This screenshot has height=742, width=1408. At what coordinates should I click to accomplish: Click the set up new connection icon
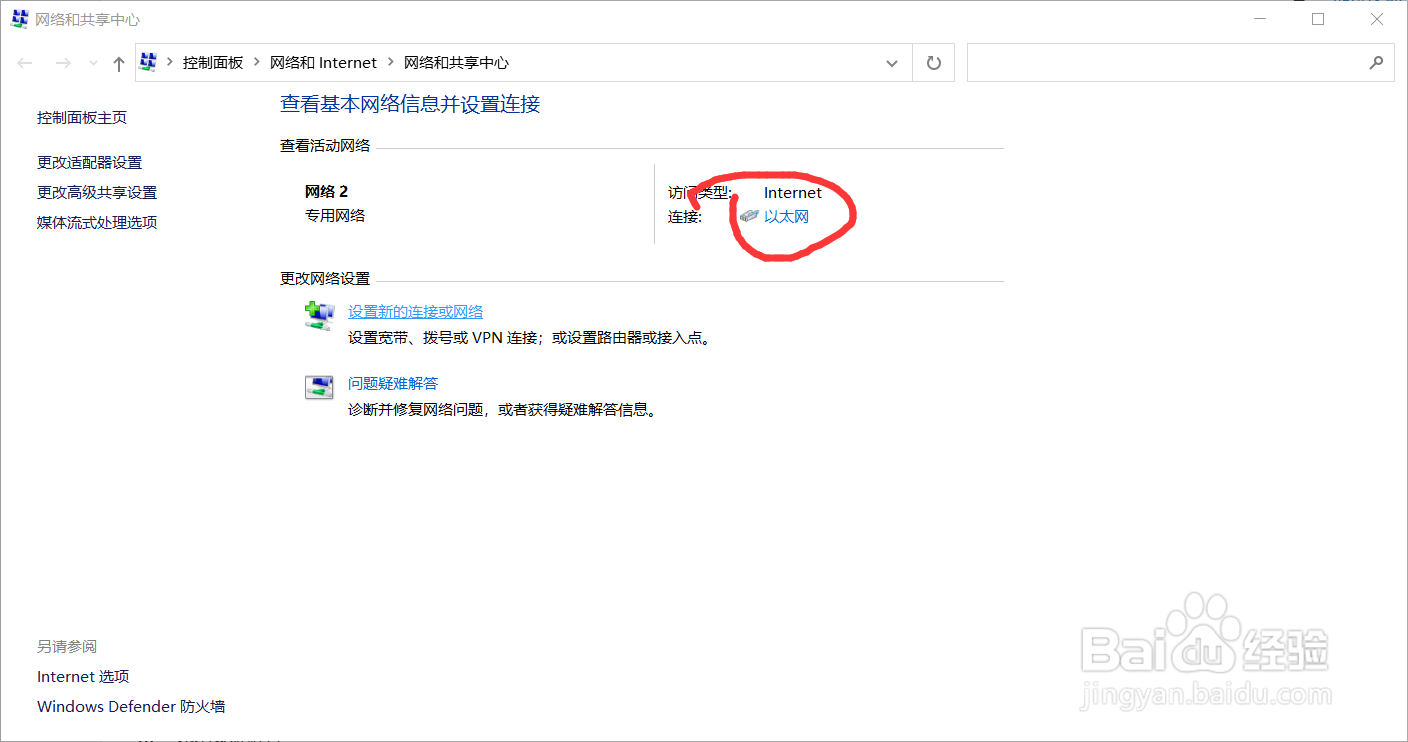click(319, 315)
